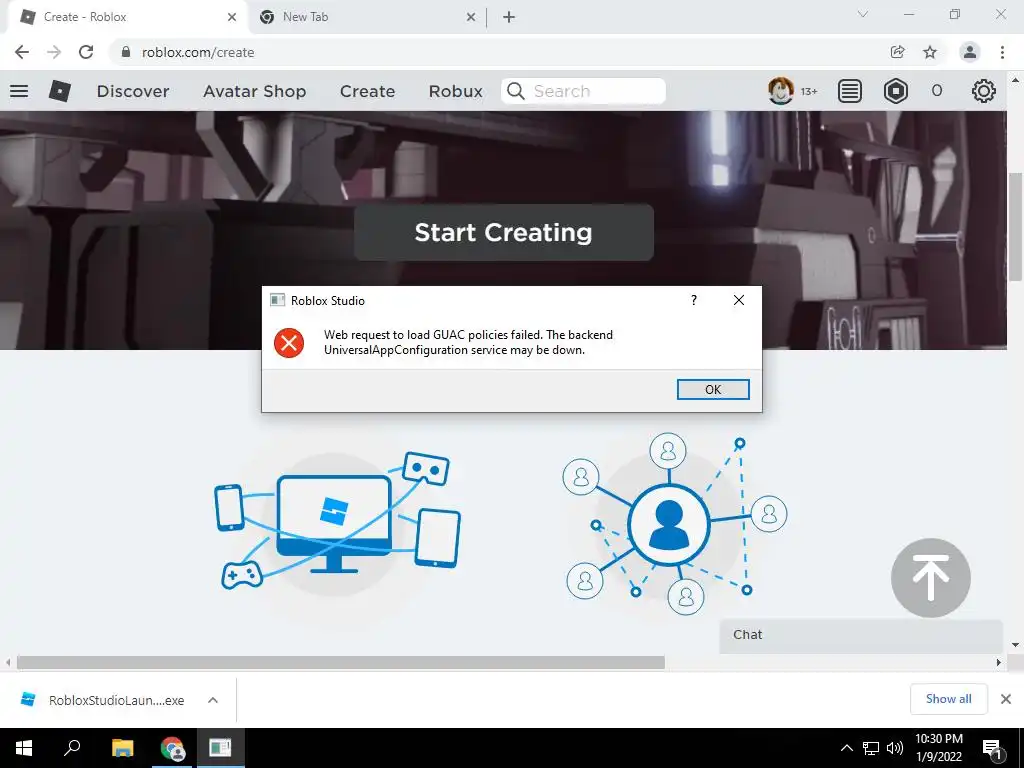Open the Windows Start menu
1024x768 pixels.
pyautogui.click(x=24, y=748)
